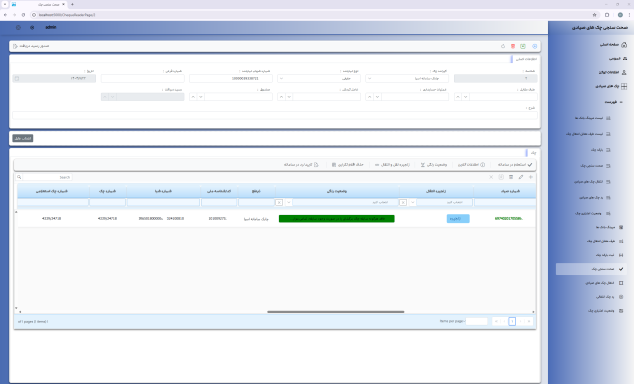The height and width of the screenshot is (384, 634).
Task: Sort by وضعیت رنگی column header
Action: click(x=337, y=191)
